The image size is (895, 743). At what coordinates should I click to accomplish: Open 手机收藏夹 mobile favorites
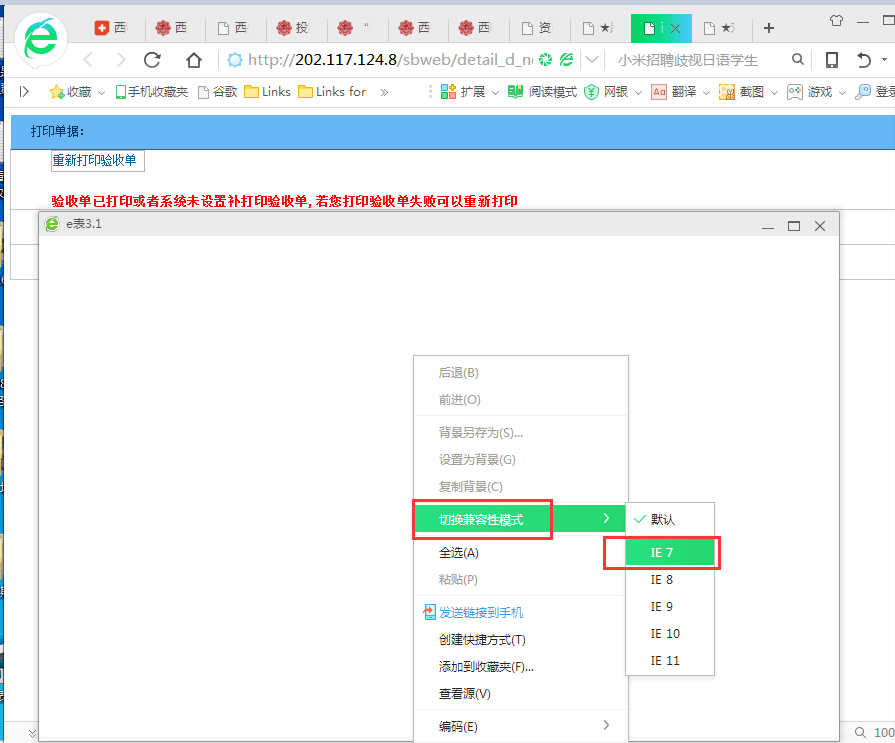152,92
